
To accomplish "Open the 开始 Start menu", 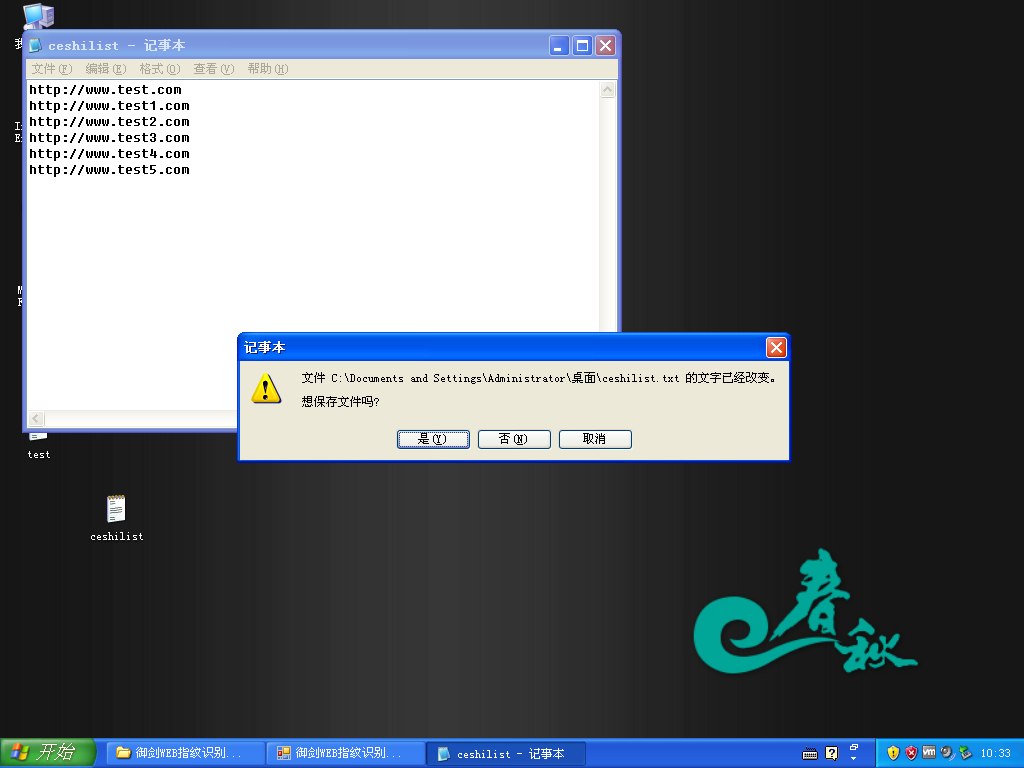I will pyautogui.click(x=48, y=753).
